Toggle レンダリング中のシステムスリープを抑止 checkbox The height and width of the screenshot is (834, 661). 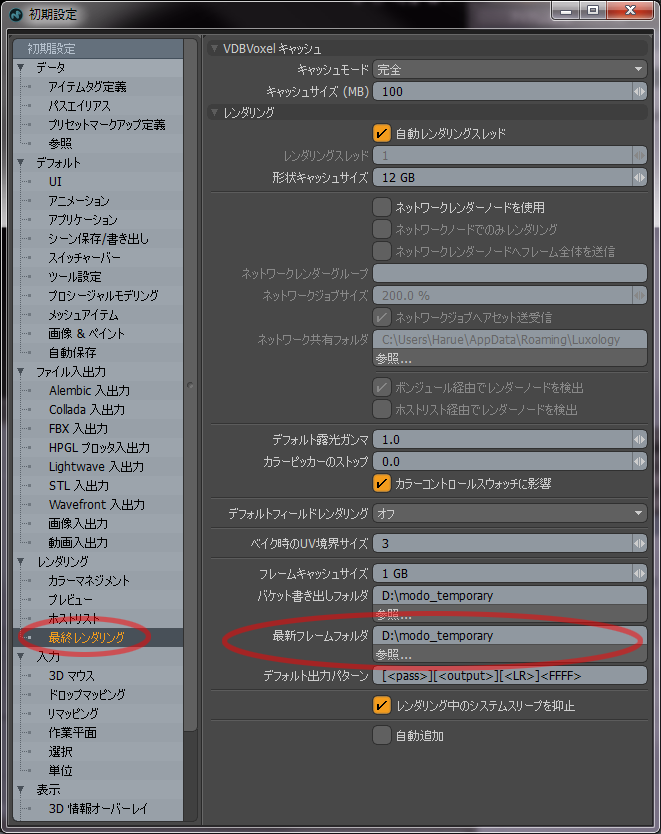[x=381, y=706]
